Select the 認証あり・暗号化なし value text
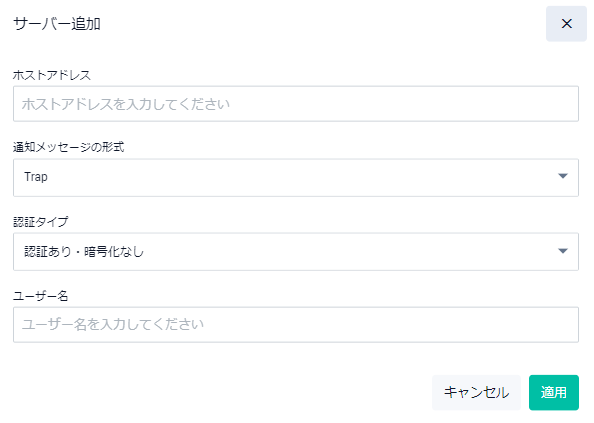The height and width of the screenshot is (423, 594). click(84, 251)
